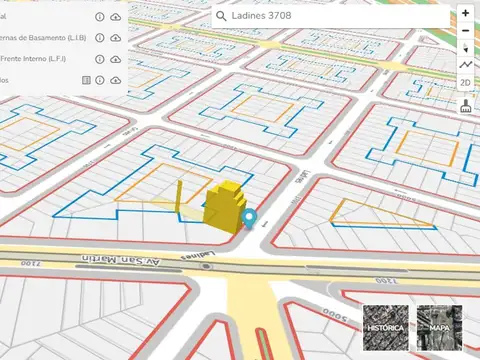
Task: Activate the line measurement tool
Action: click(x=465, y=65)
